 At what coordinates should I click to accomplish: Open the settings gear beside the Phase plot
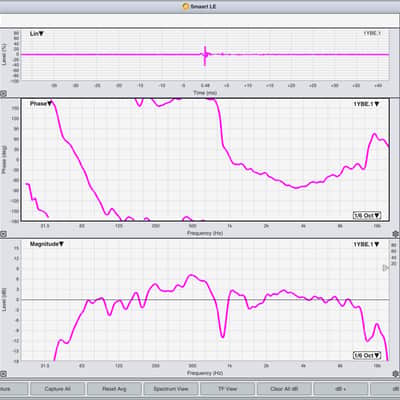tap(396, 234)
